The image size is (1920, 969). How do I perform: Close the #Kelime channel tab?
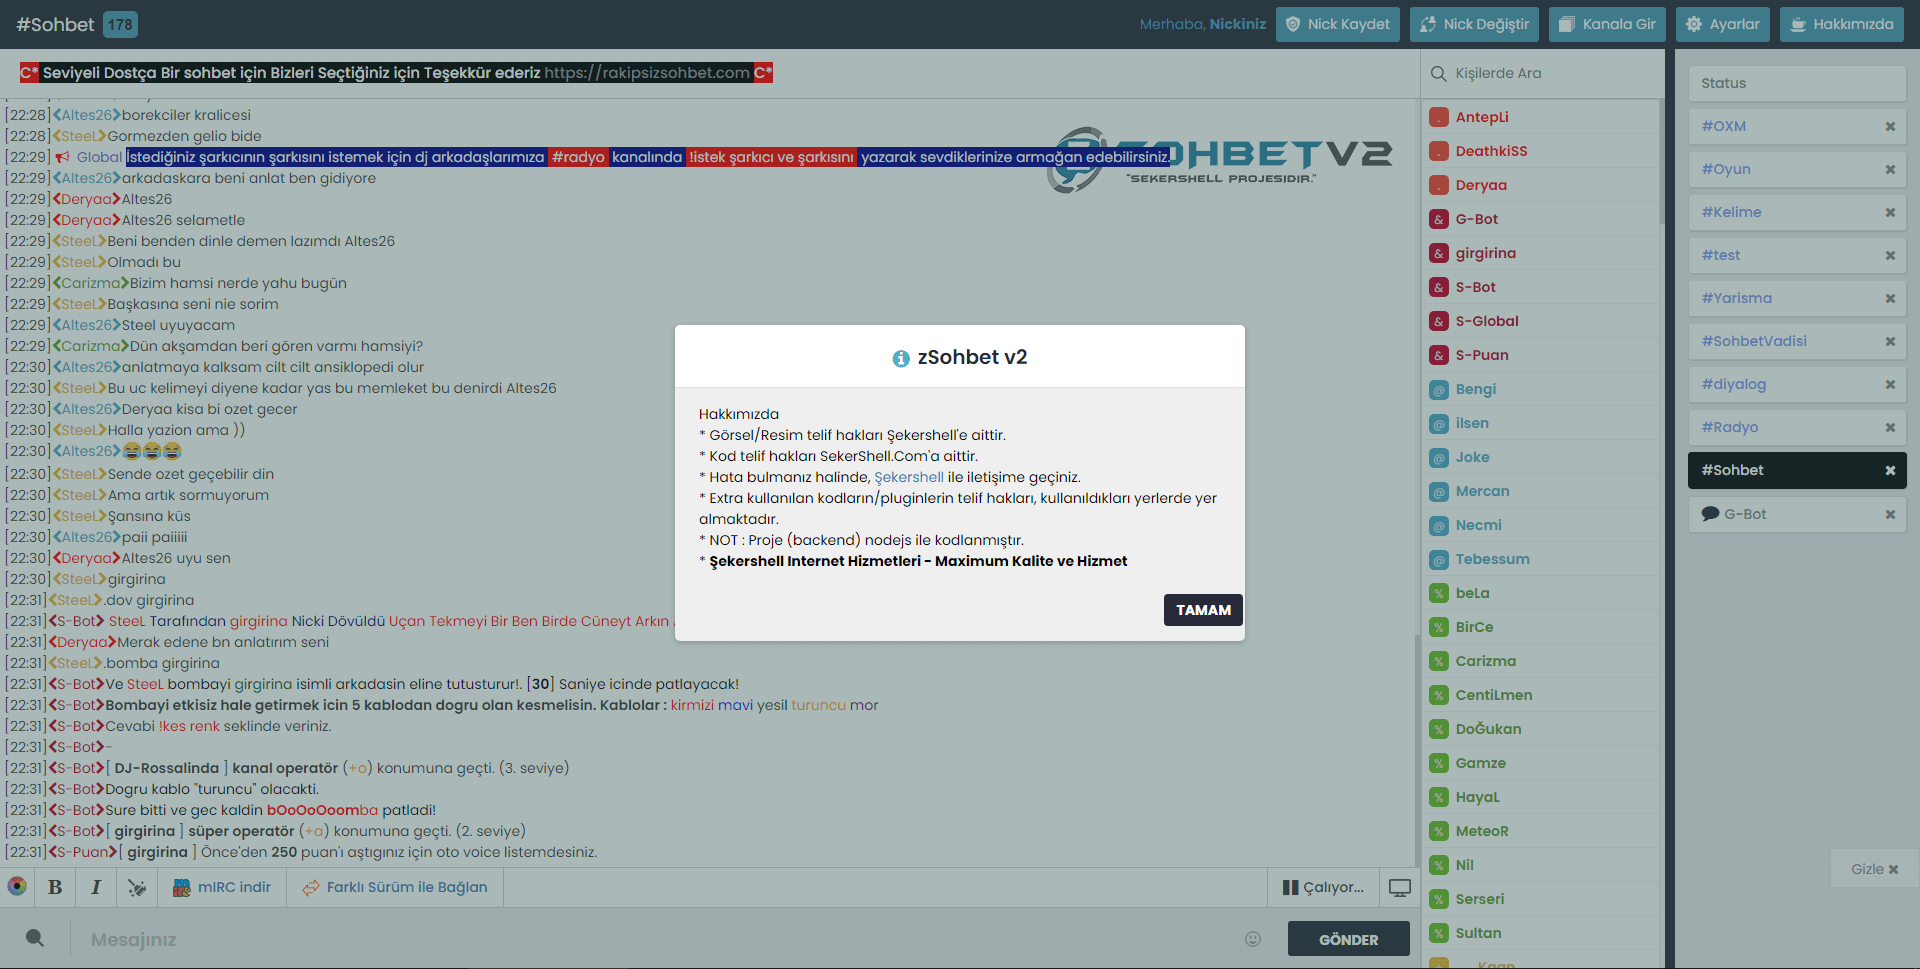pyautogui.click(x=1890, y=212)
